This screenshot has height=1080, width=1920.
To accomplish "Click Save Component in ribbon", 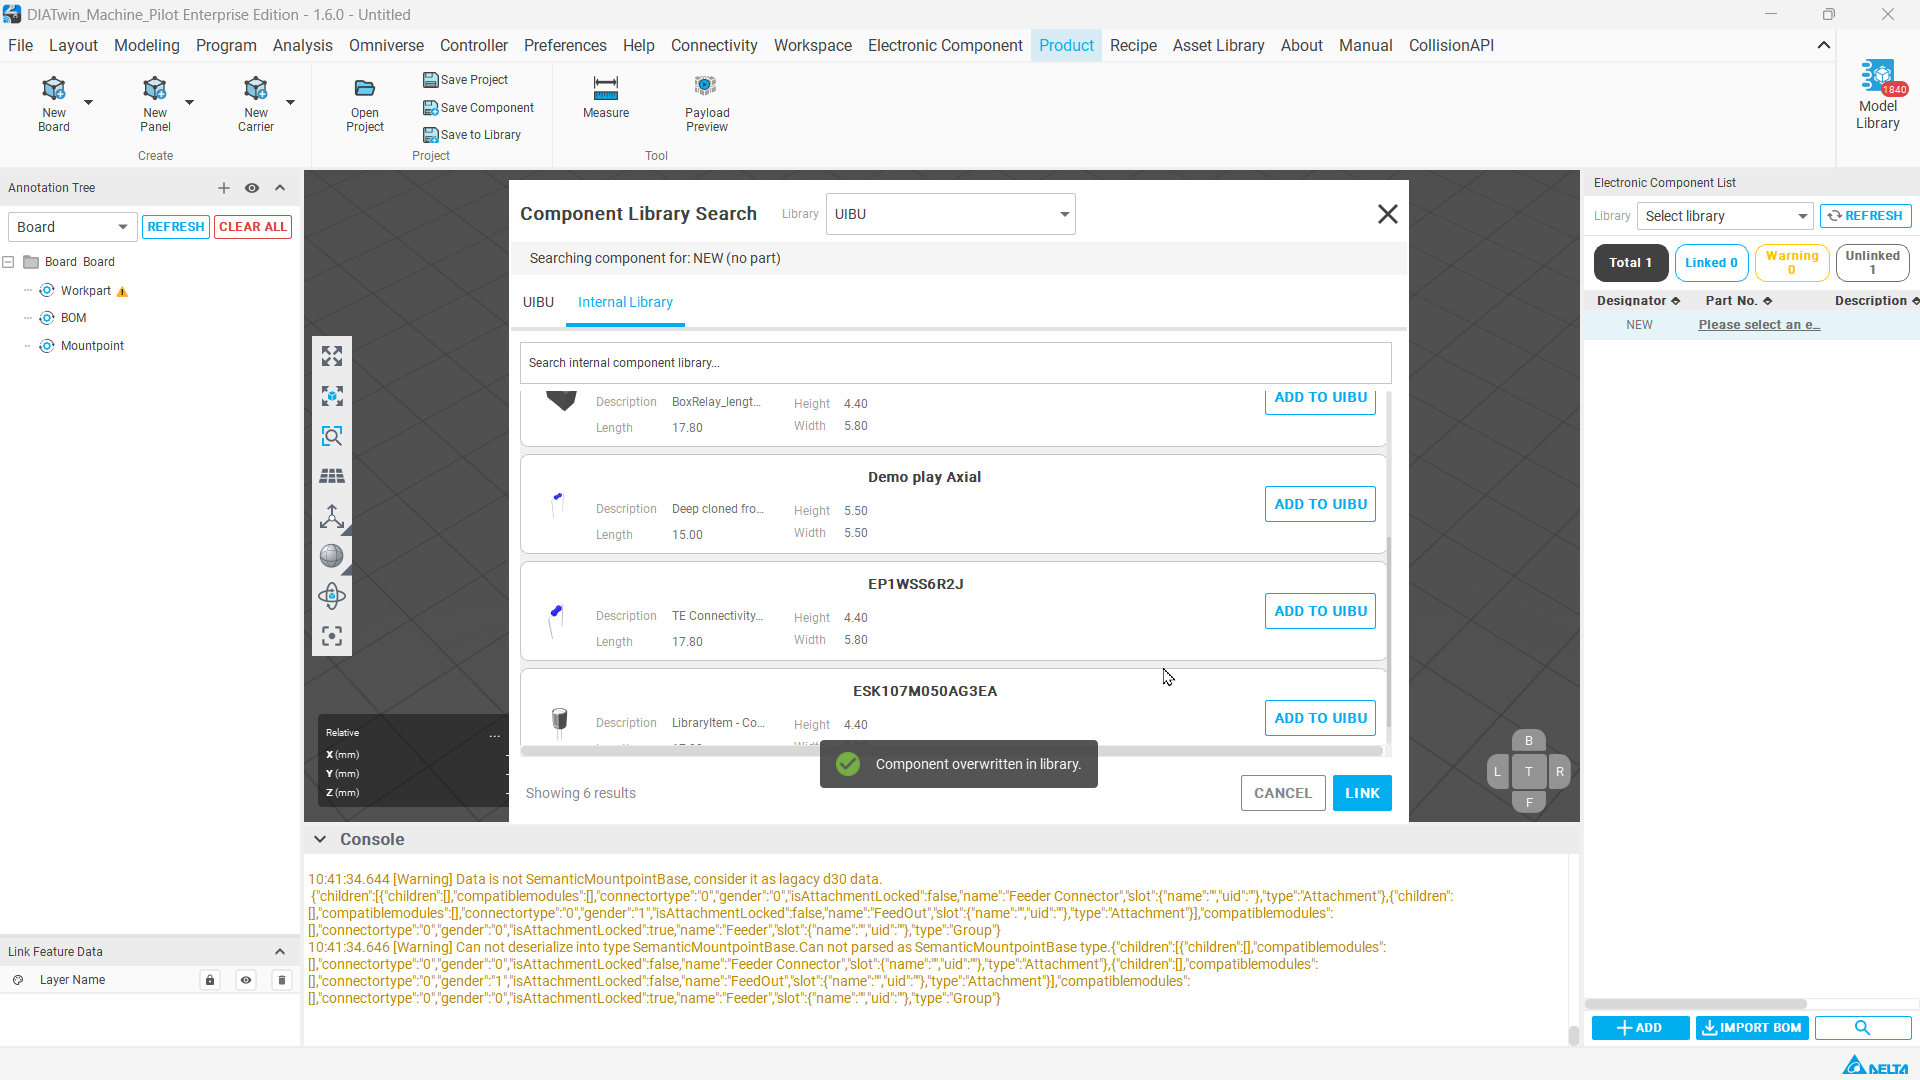I will pos(479,108).
